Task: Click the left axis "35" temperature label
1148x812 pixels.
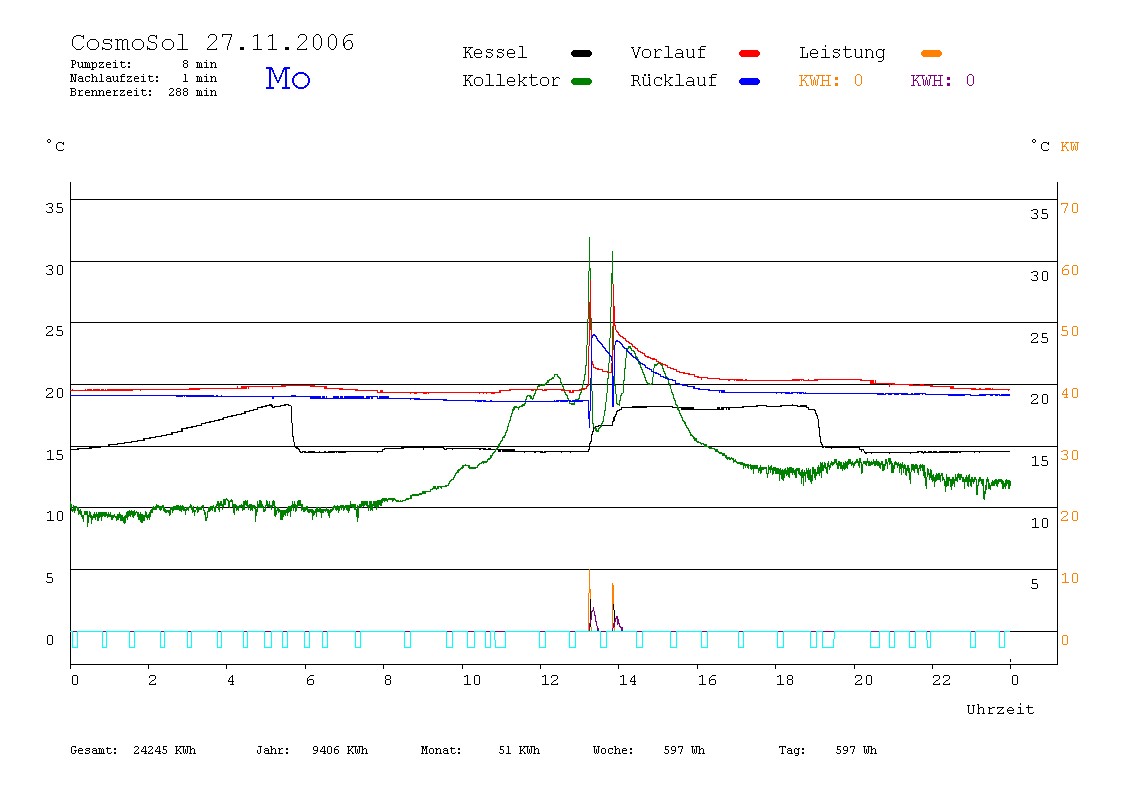Action: click(54, 208)
